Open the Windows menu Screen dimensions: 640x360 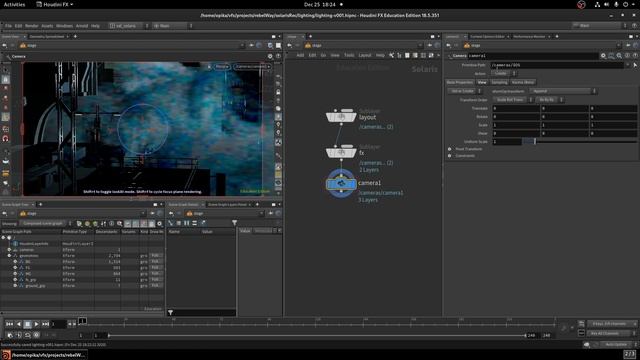tap(64, 26)
